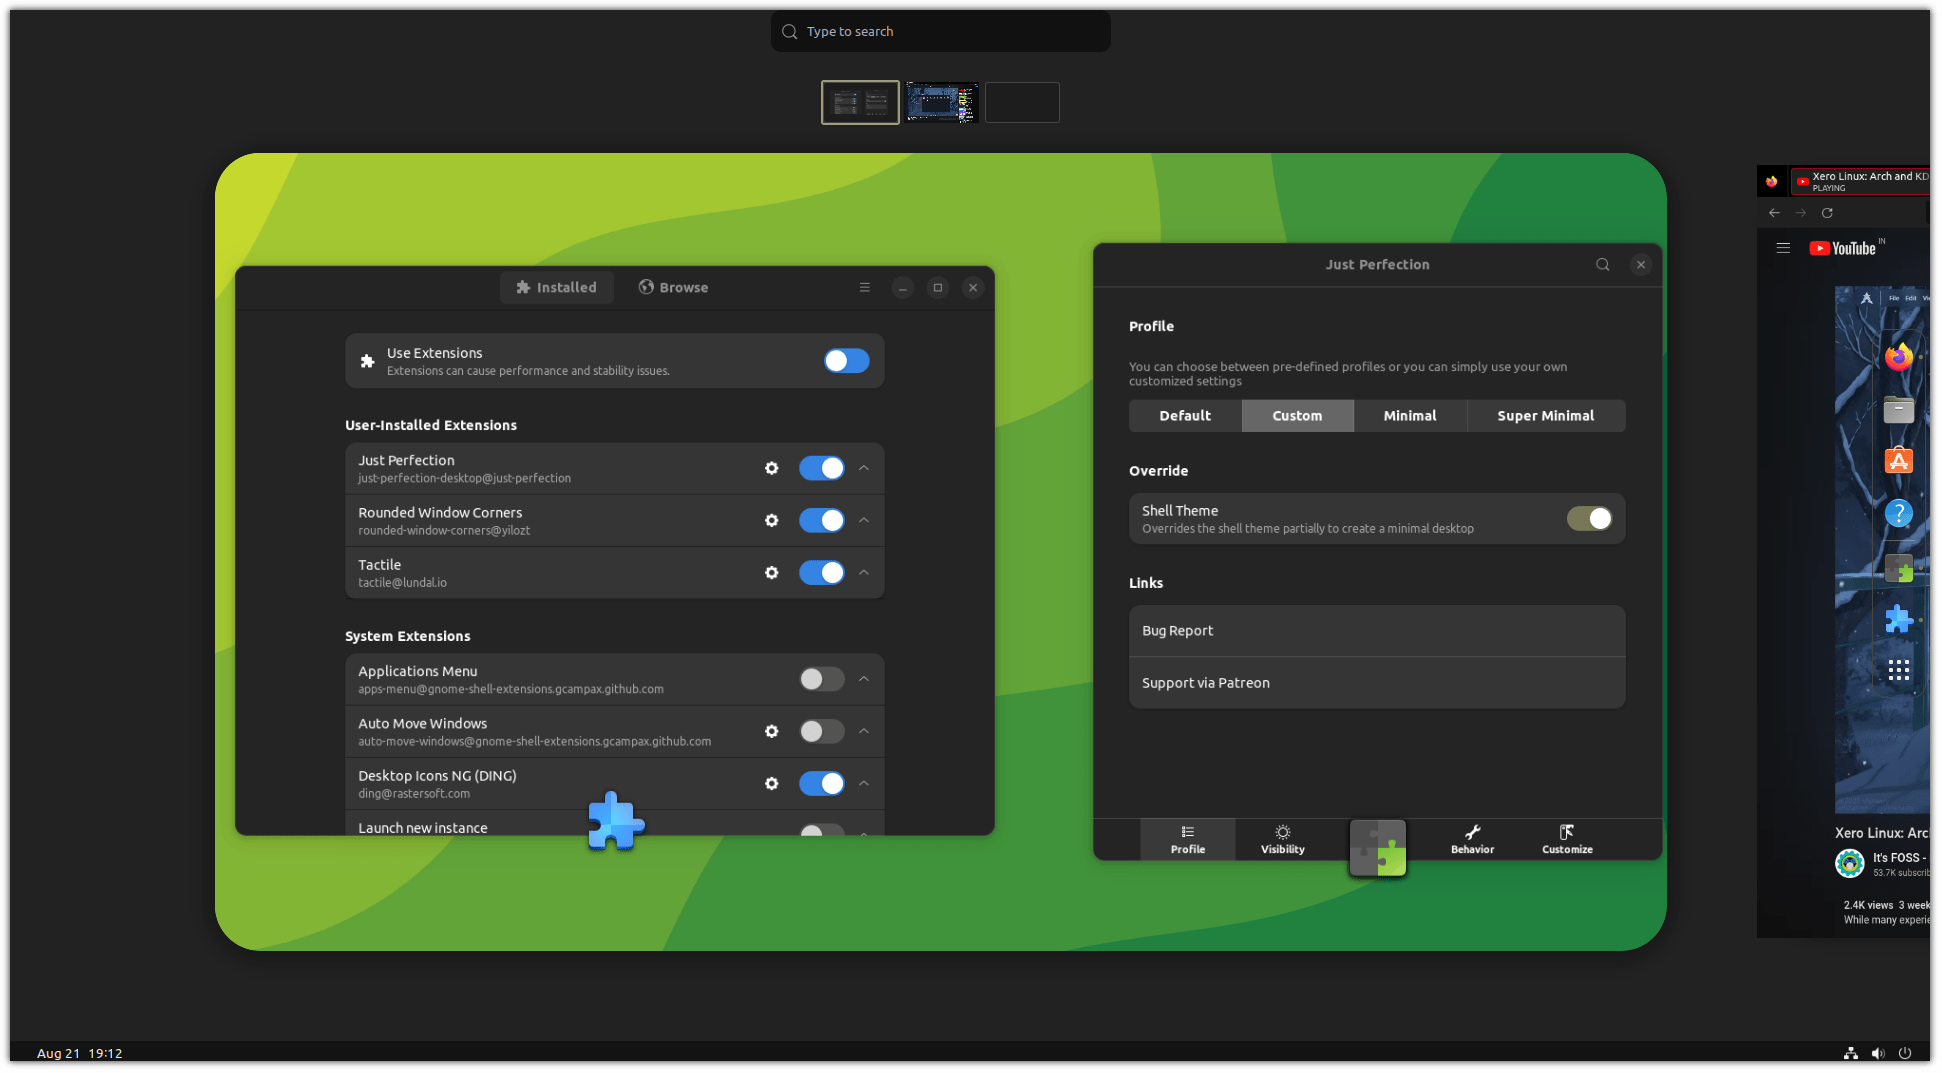Open Tactile extension preferences gear
Image resolution: width=1942 pixels, height=1073 pixels.
771,572
